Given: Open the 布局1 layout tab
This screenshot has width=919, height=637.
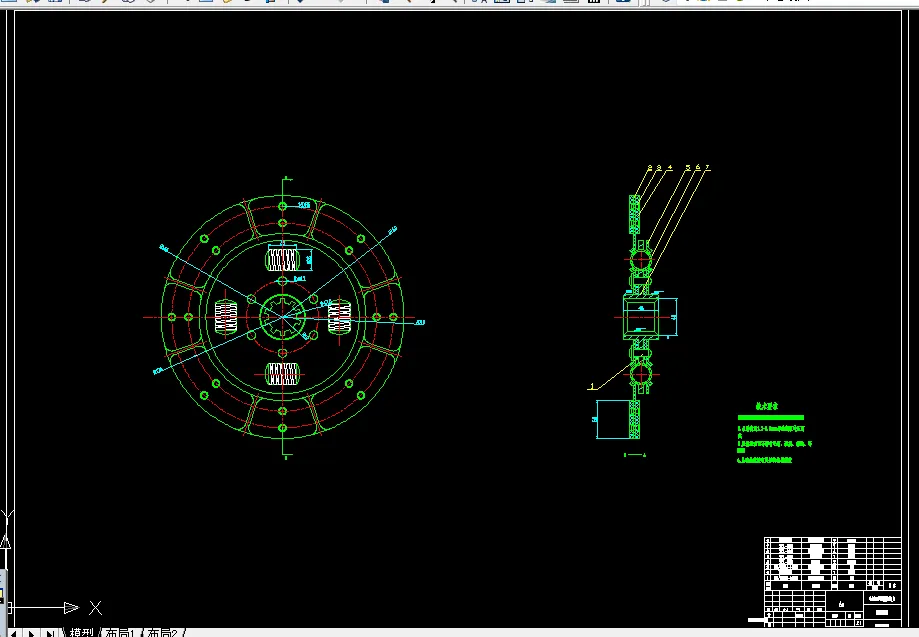Looking at the screenshot, I should (x=120, y=632).
